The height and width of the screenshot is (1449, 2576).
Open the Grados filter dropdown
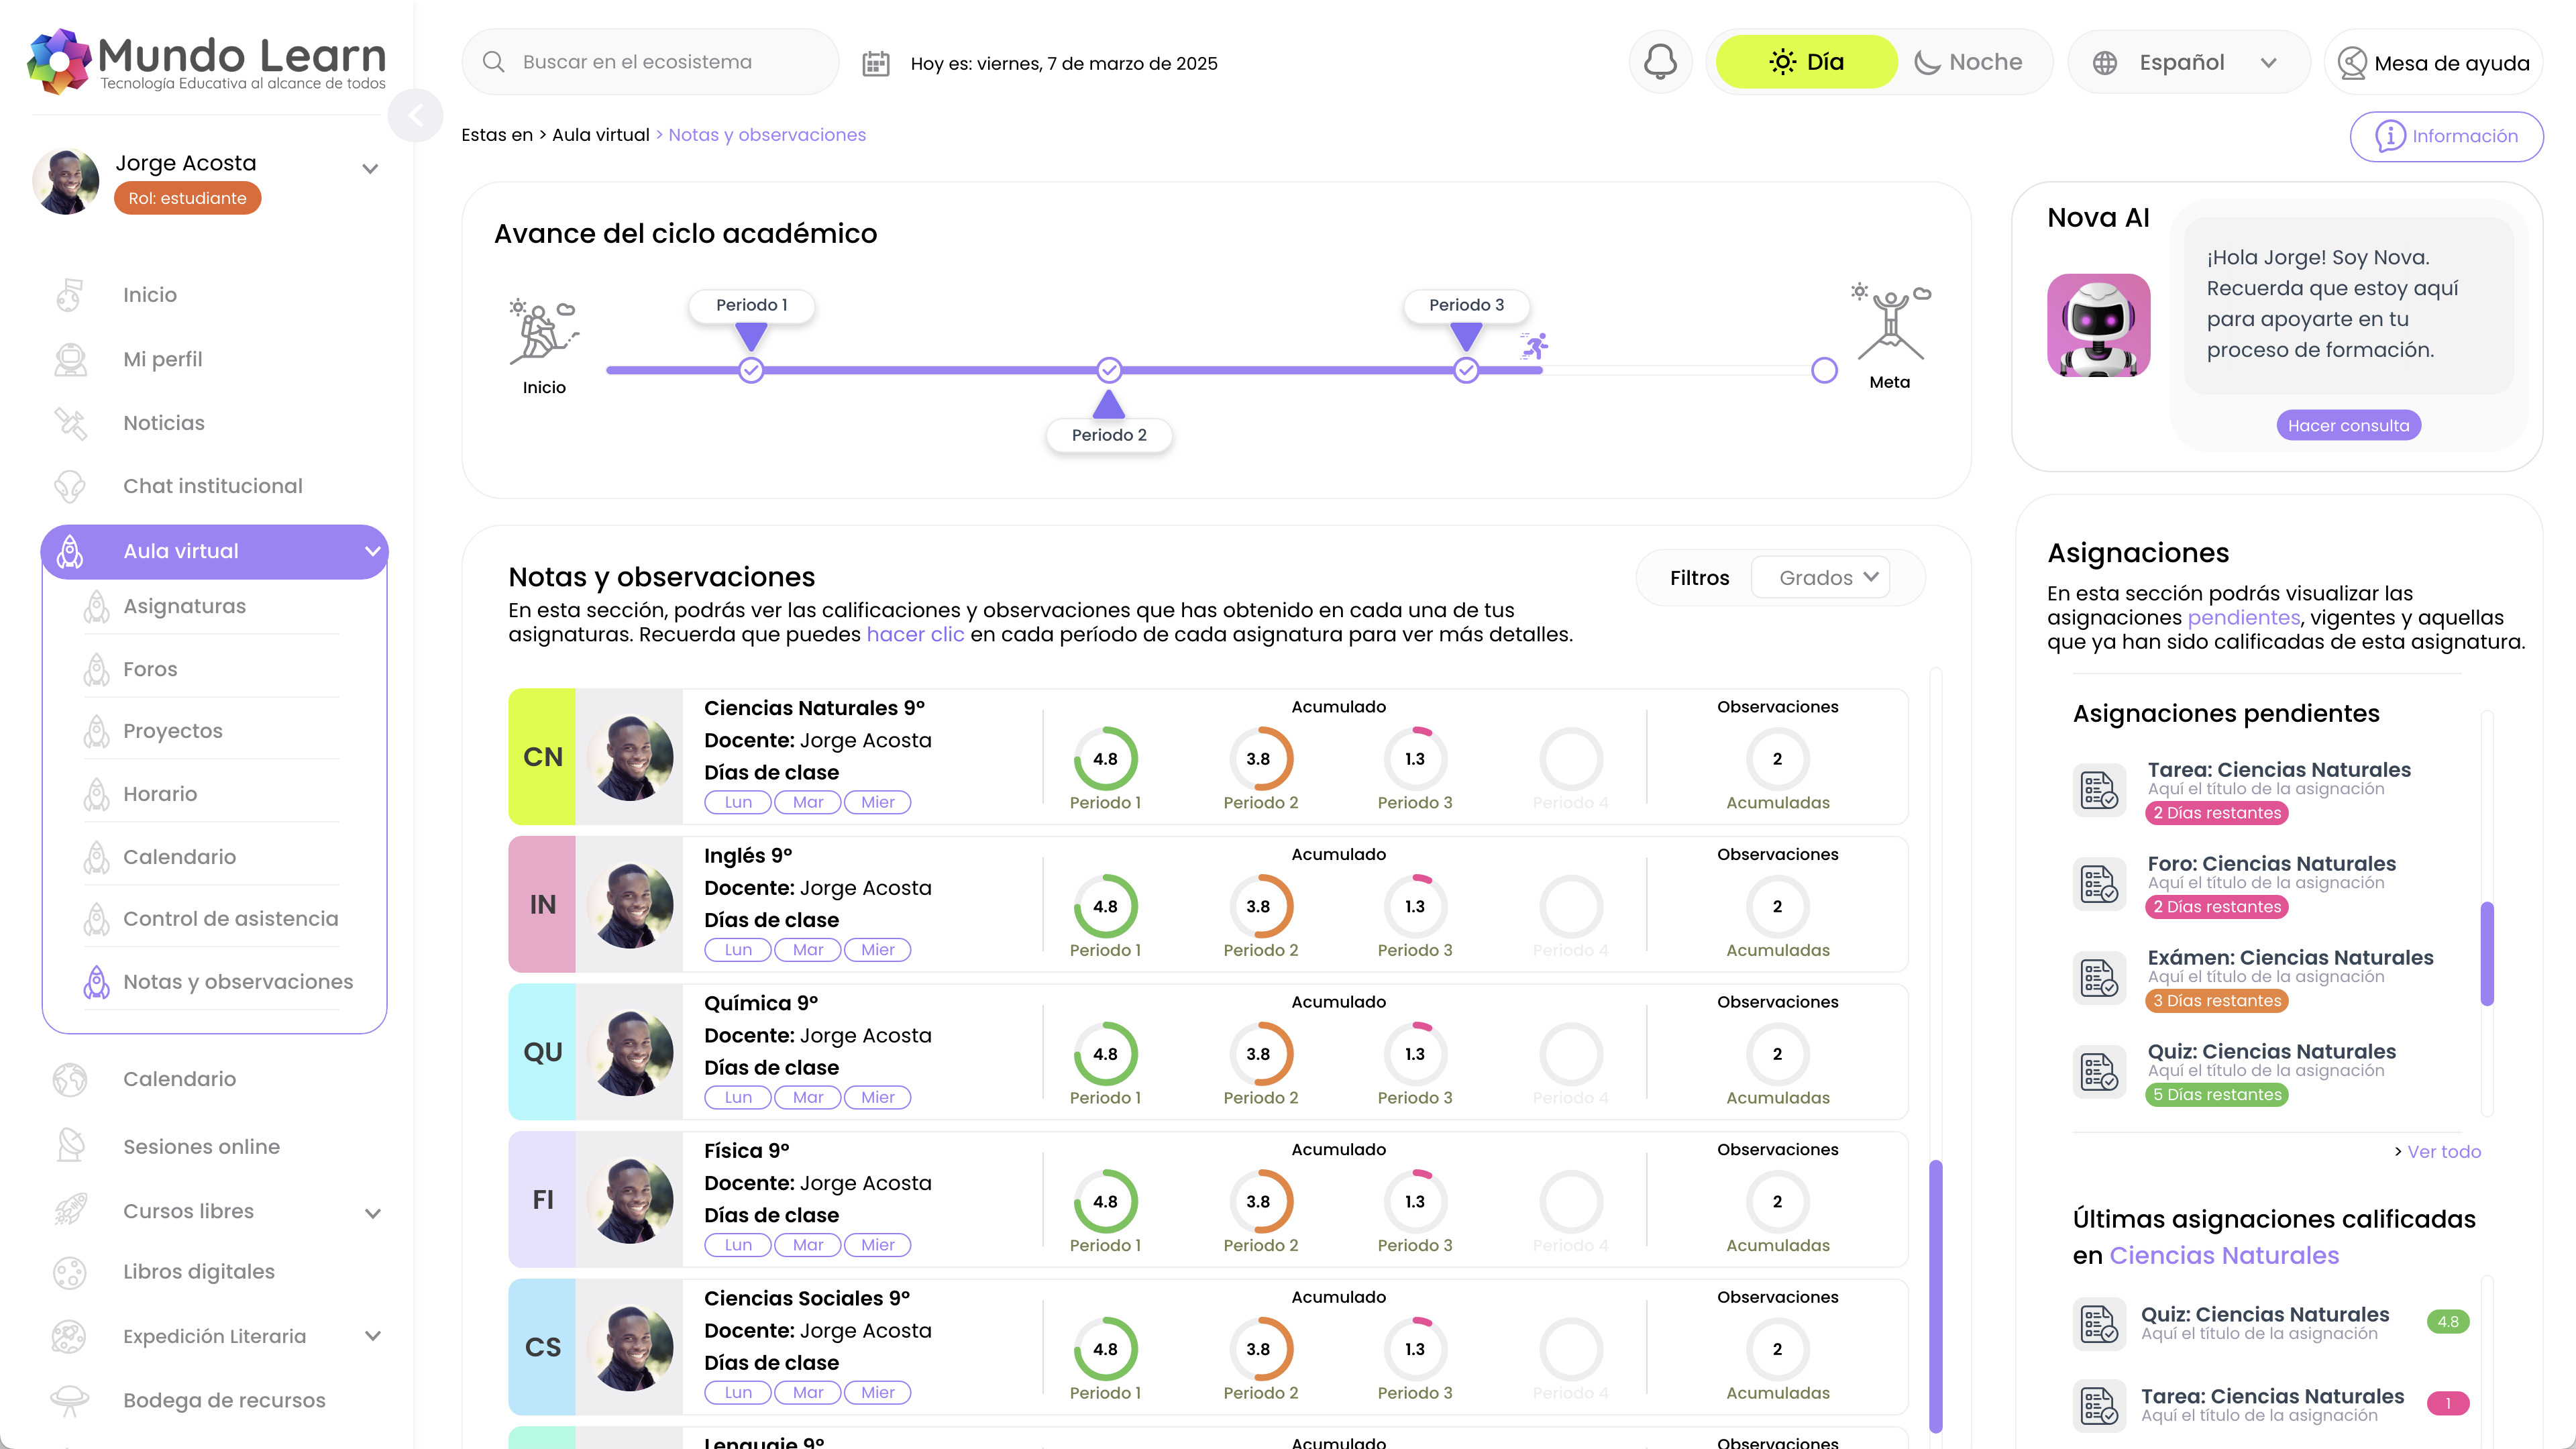pyautogui.click(x=1821, y=578)
